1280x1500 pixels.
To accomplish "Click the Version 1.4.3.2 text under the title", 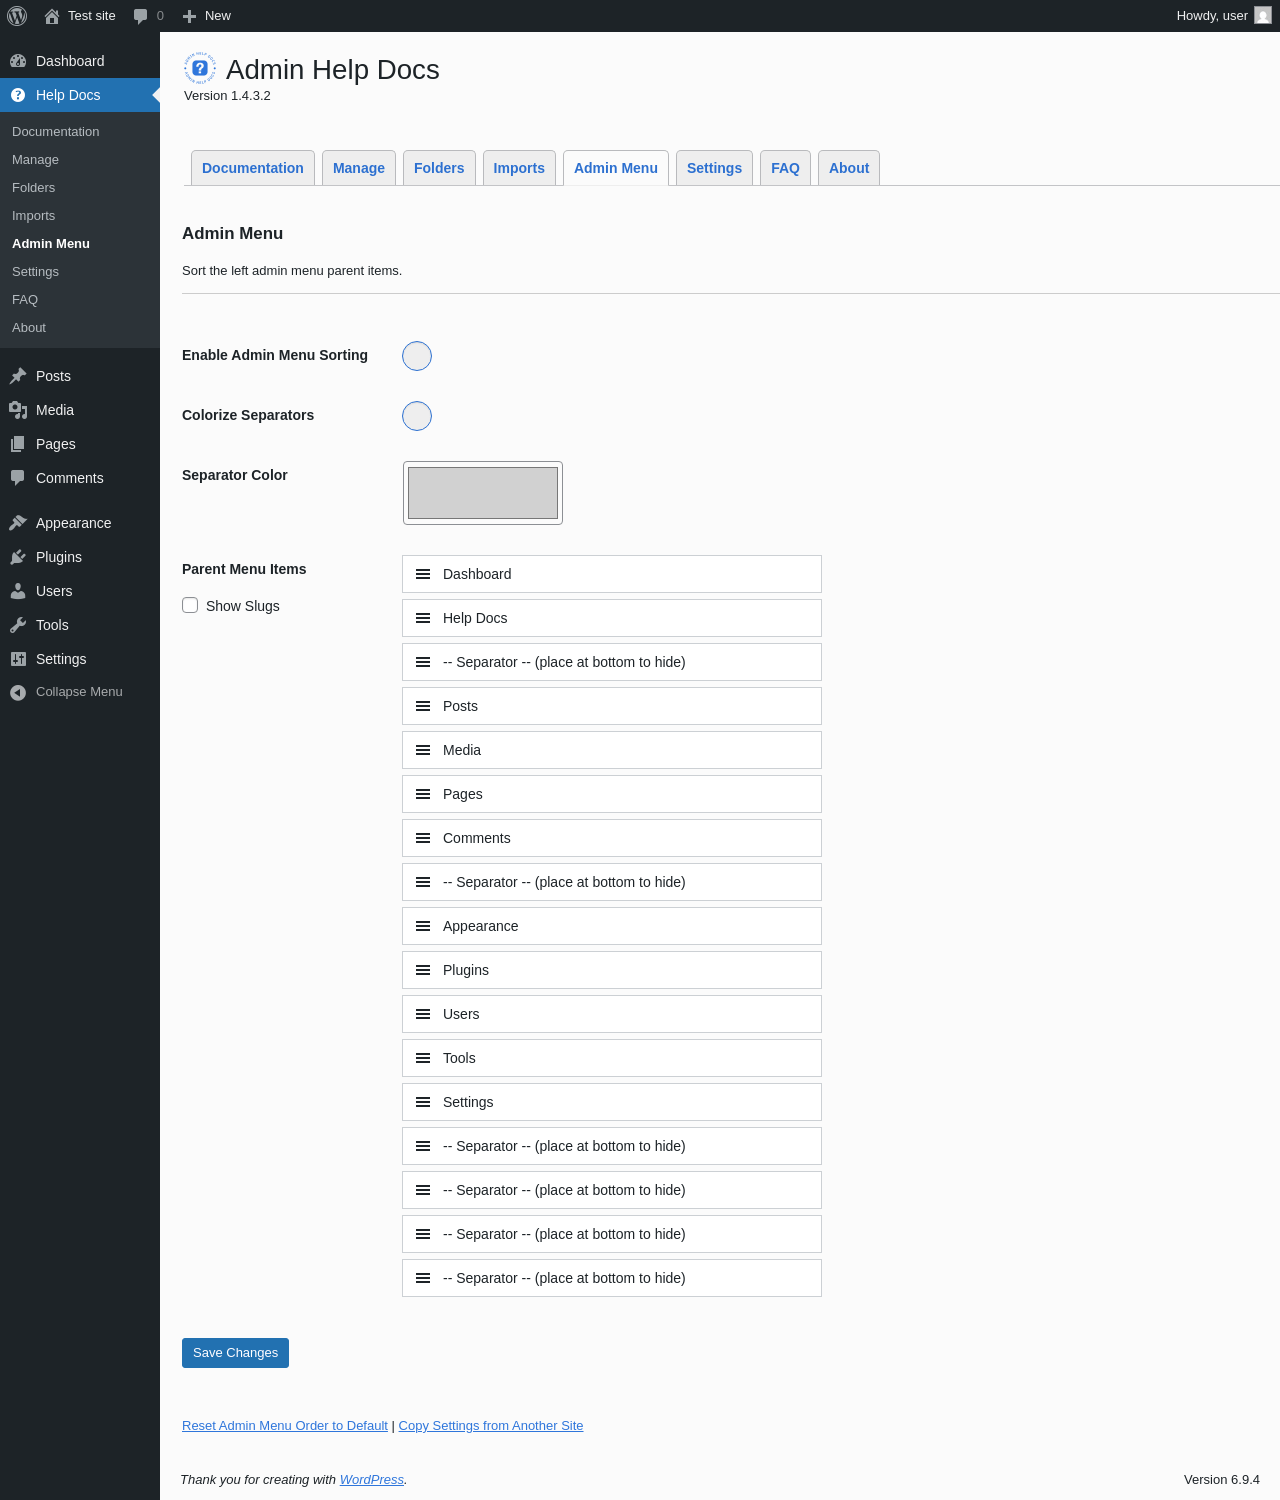I will pos(227,96).
